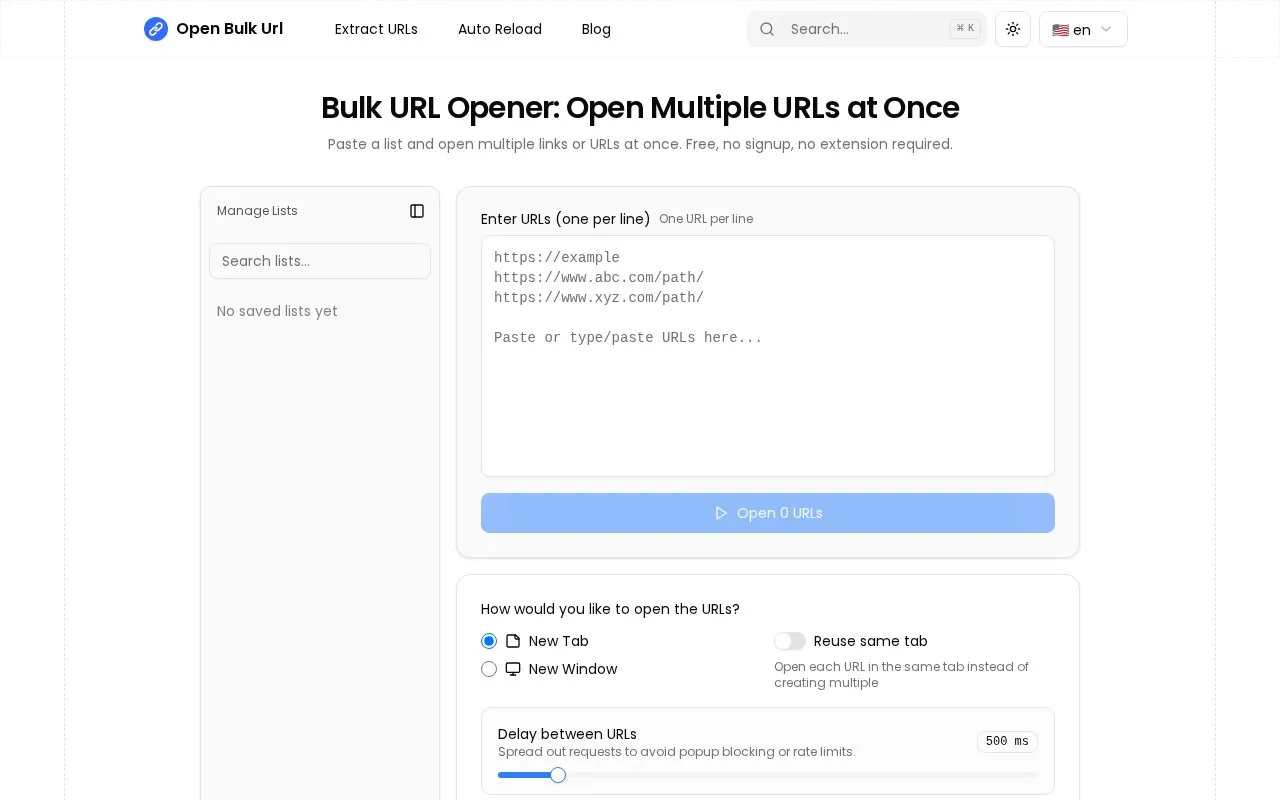1280x800 pixels.
Task: Click the 'Delay between URLs' label
Action: 567,734
